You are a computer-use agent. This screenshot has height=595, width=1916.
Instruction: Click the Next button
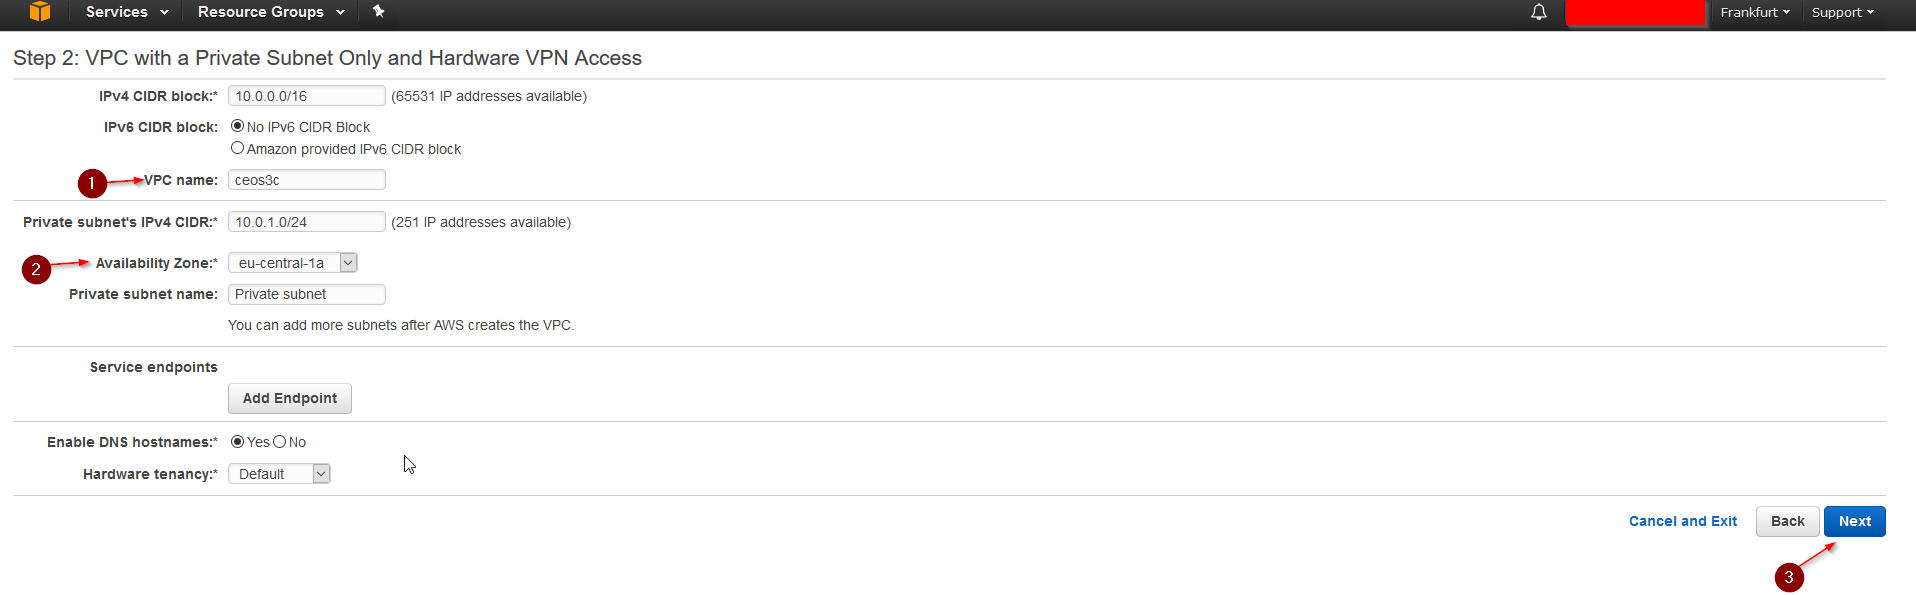click(1854, 521)
